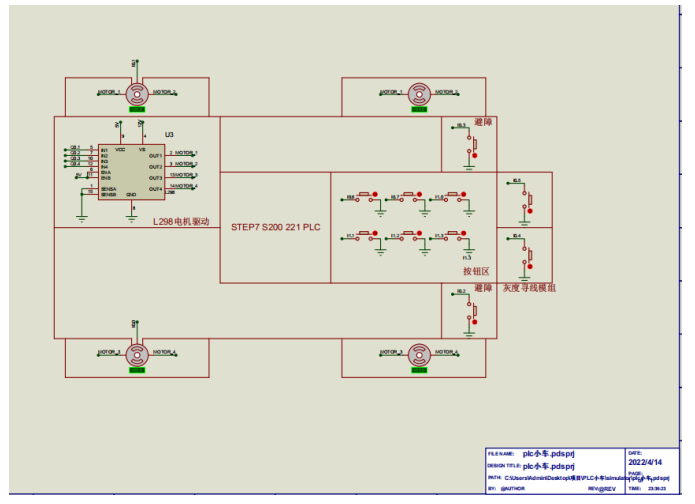Click the OUT4 MOTOR_4 terminal on L298
This screenshot has width=695, height=504.
[185, 186]
